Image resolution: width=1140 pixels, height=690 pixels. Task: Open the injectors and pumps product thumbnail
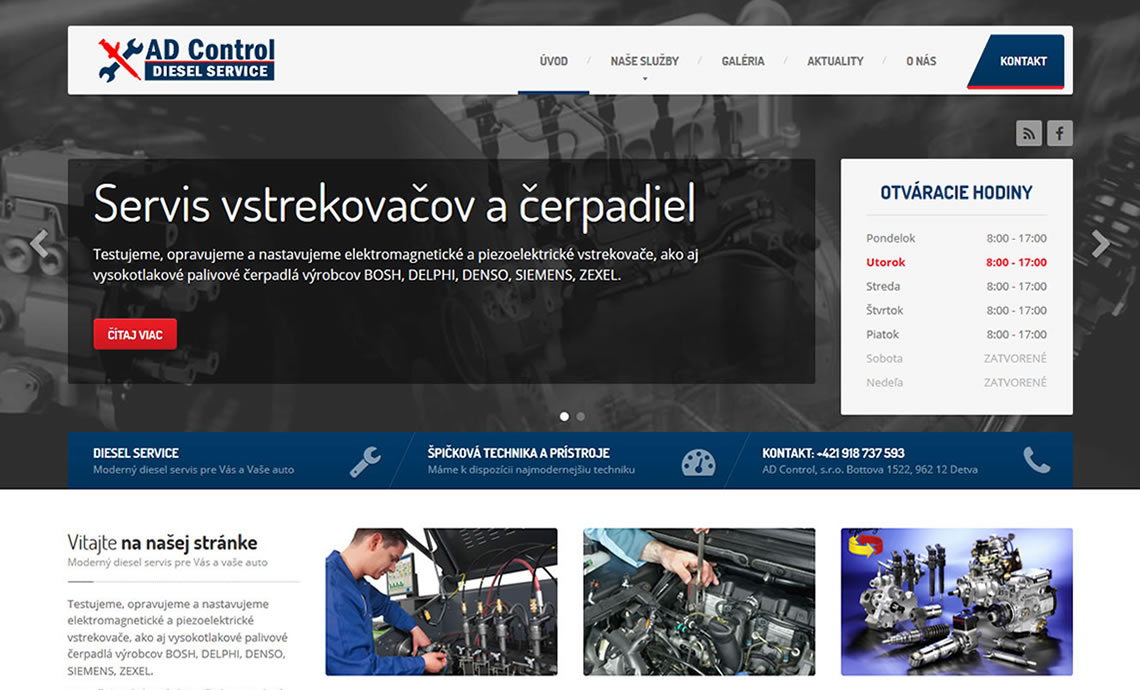click(x=957, y=602)
